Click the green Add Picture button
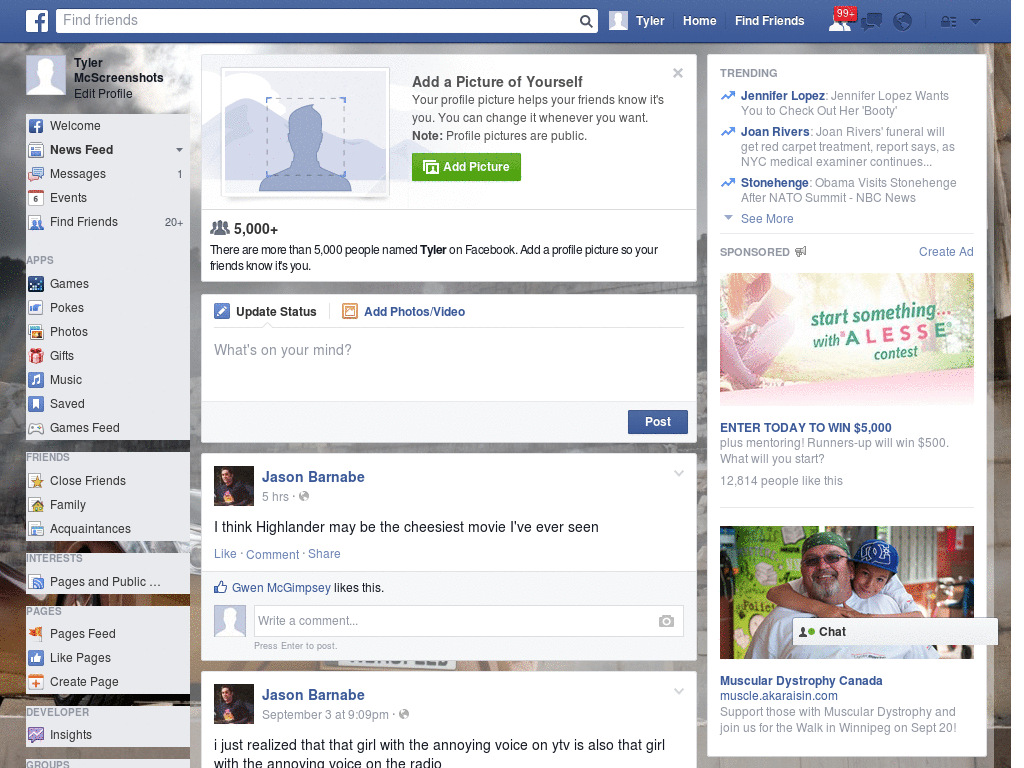Screen dimensions: 1024x768 click(x=466, y=167)
